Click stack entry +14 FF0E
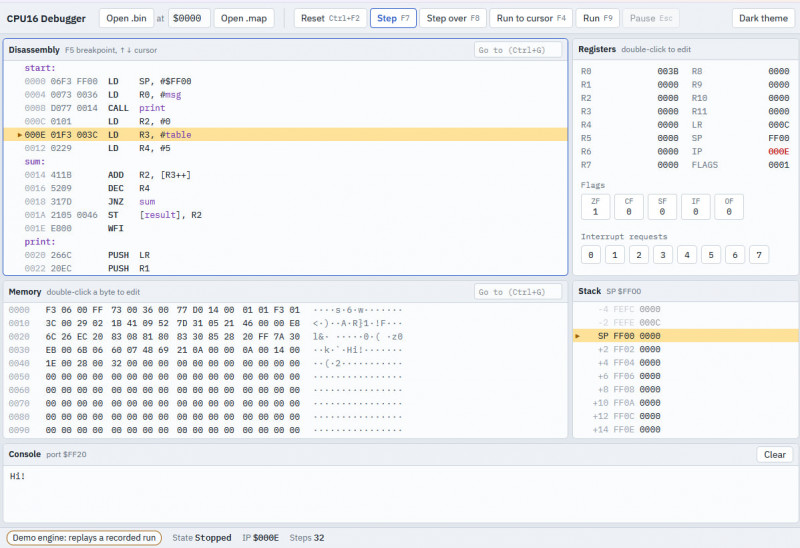800x548 pixels. (686, 430)
